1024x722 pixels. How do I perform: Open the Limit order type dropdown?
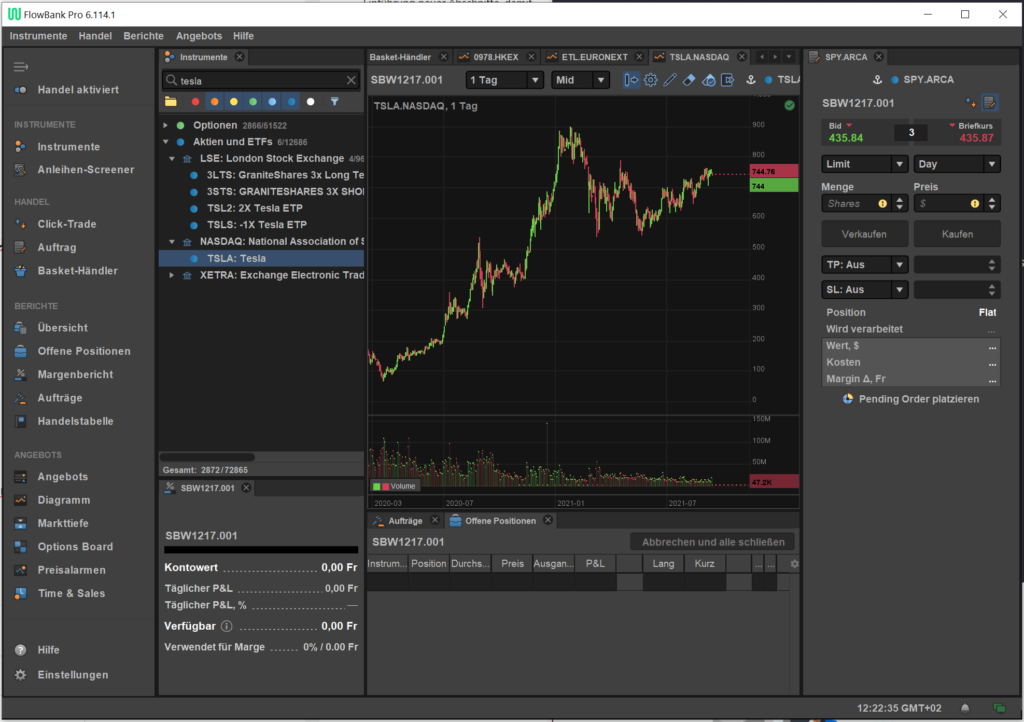click(x=864, y=164)
